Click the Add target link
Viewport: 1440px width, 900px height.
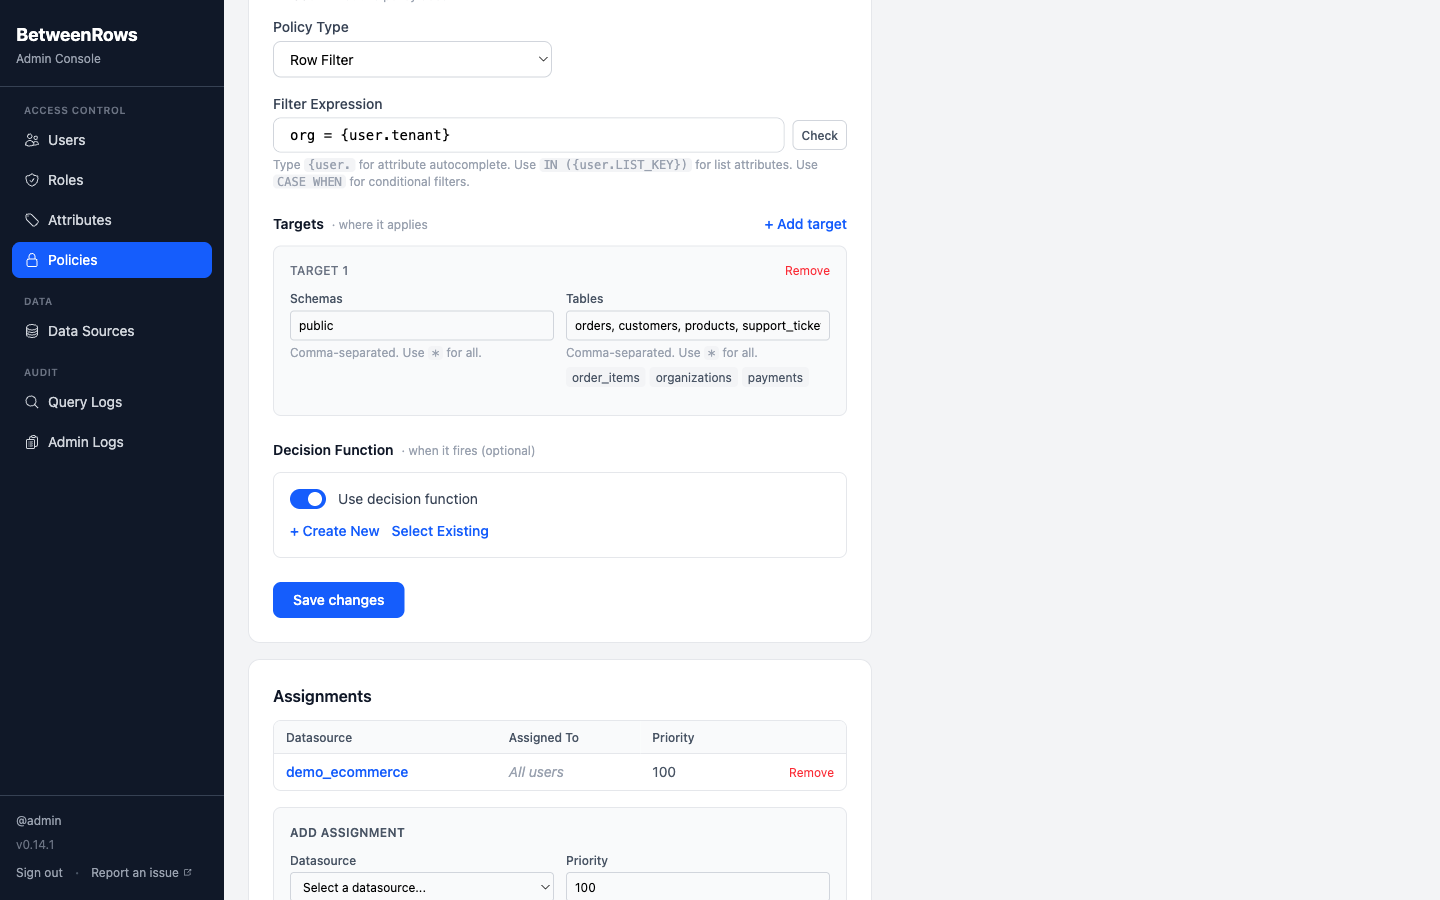[805, 224]
